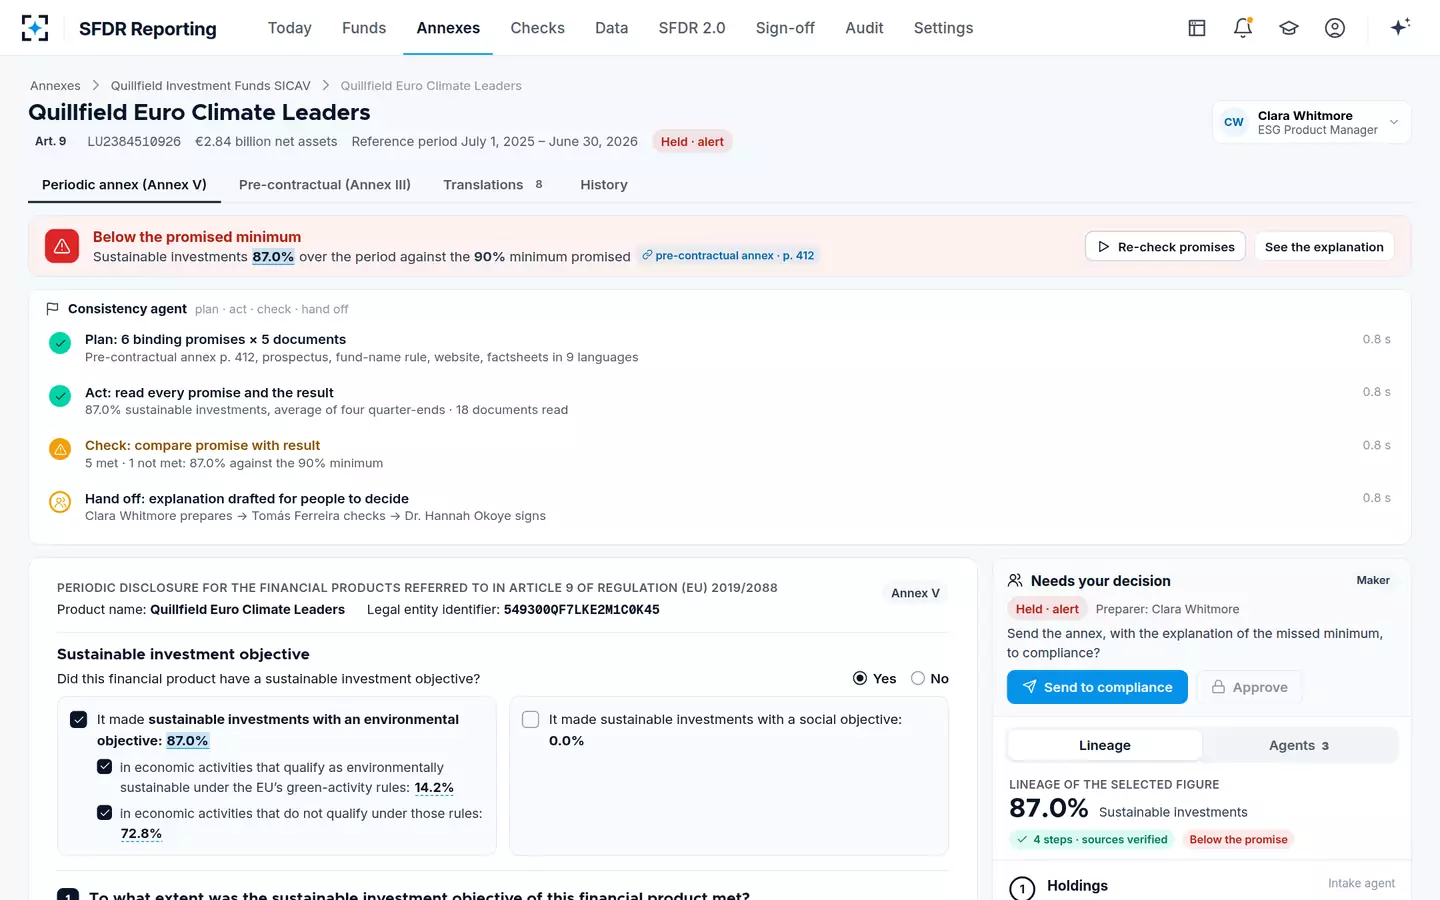Click the step 1 circle next to Holdings

coord(1022,888)
